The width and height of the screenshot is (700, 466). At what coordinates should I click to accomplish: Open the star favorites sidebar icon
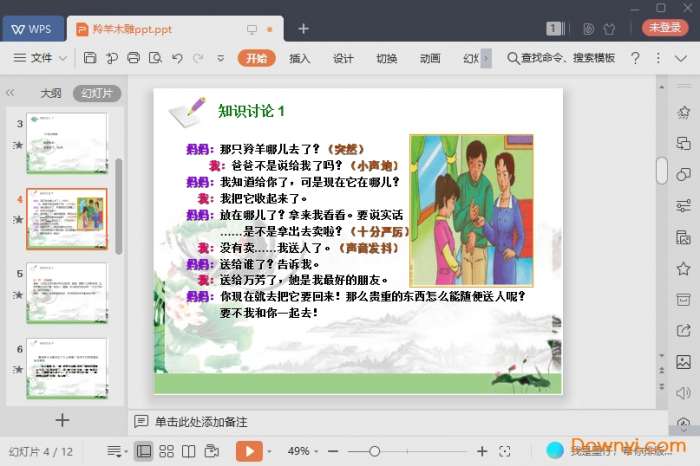coord(683,269)
